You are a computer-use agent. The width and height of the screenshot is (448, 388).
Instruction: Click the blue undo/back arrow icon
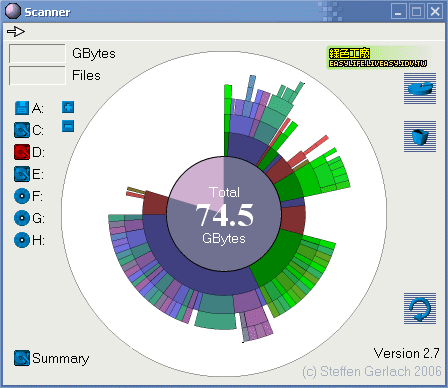[420, 308]
